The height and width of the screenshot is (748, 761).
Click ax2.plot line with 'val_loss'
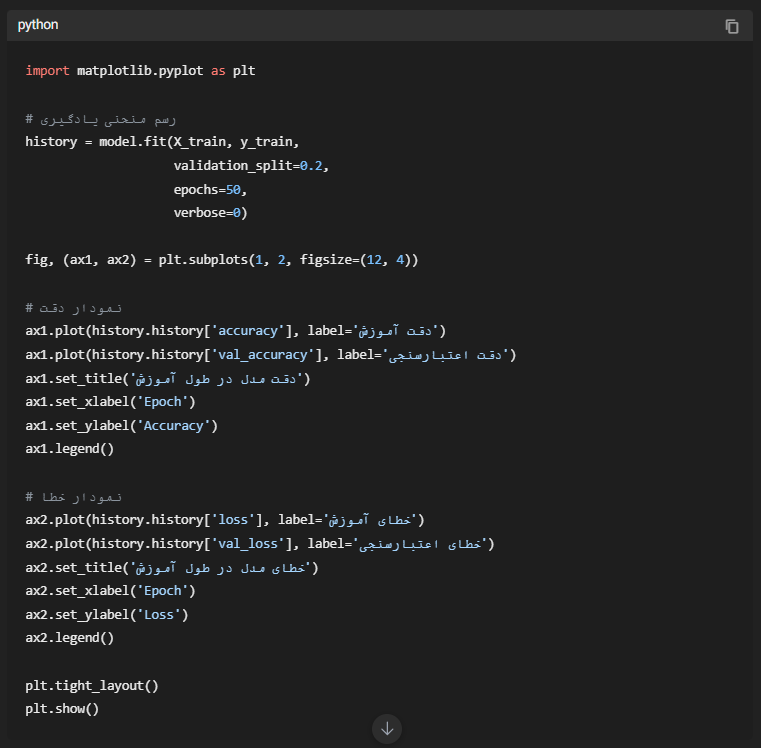coord(260,544)
